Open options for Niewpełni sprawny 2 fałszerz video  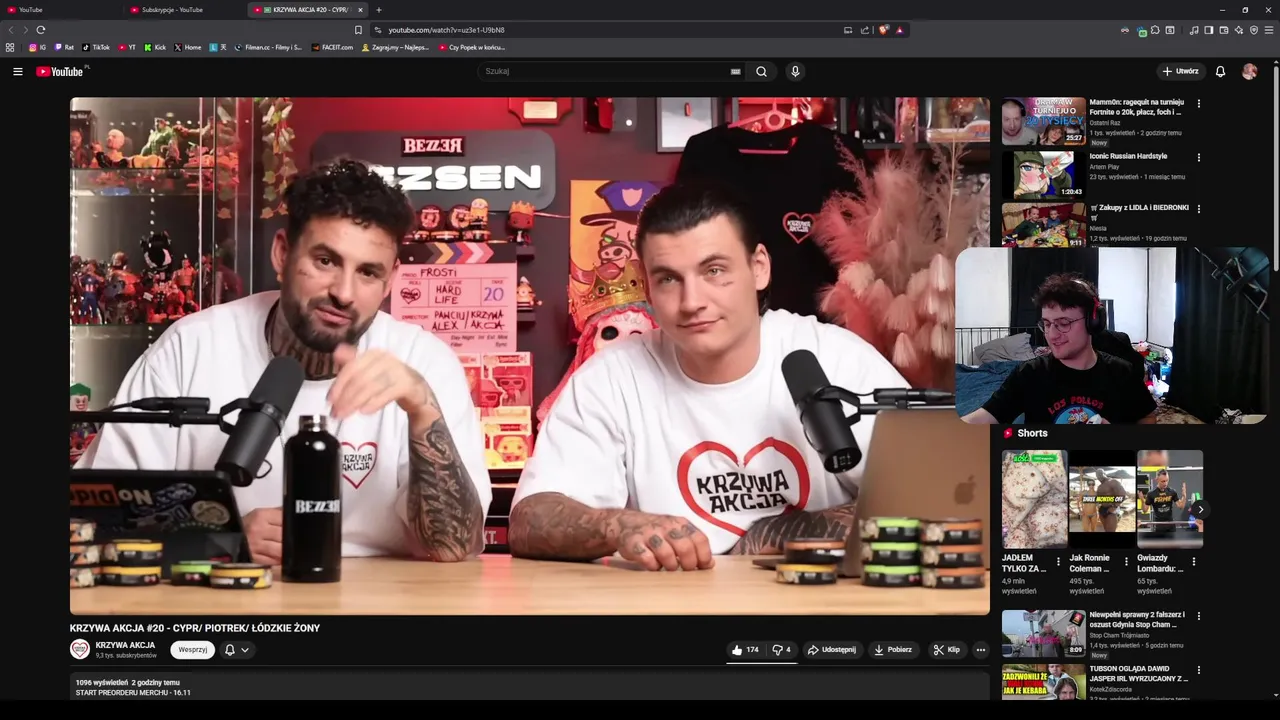1198,616
